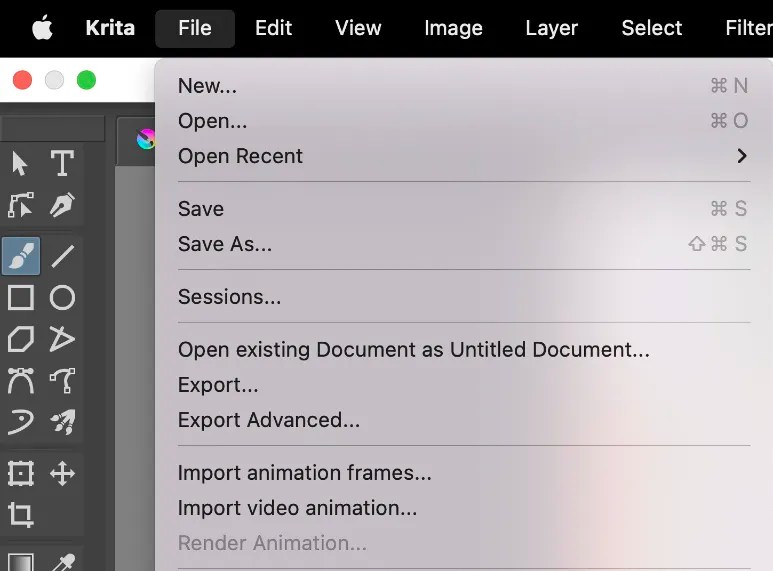Viewport: 773px width, 571px height.
Task: Select the Color Sampler eyedropper tool
Action: pos(62,562)
